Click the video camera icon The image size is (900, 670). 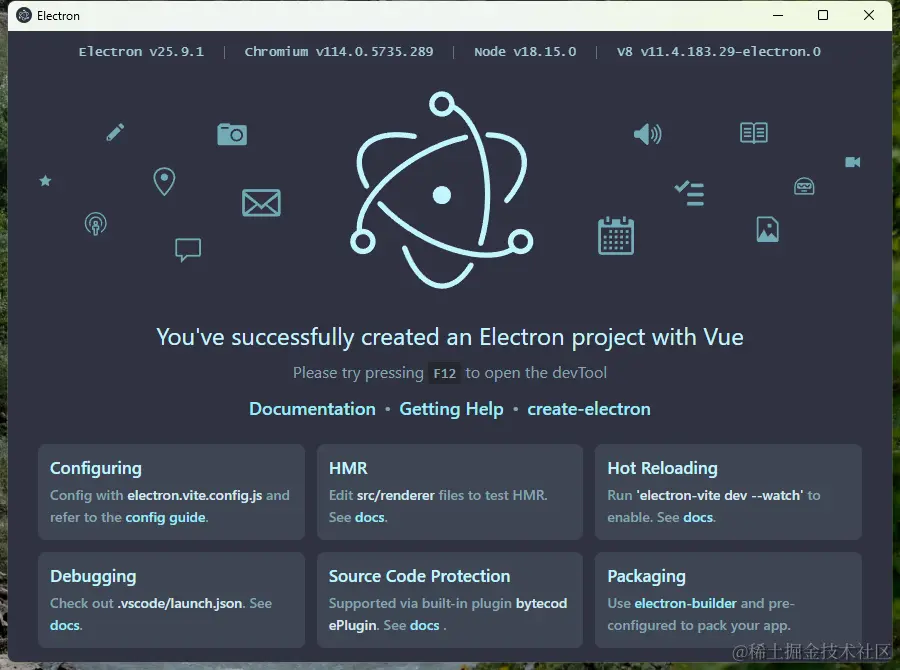[x=852, y=162]
